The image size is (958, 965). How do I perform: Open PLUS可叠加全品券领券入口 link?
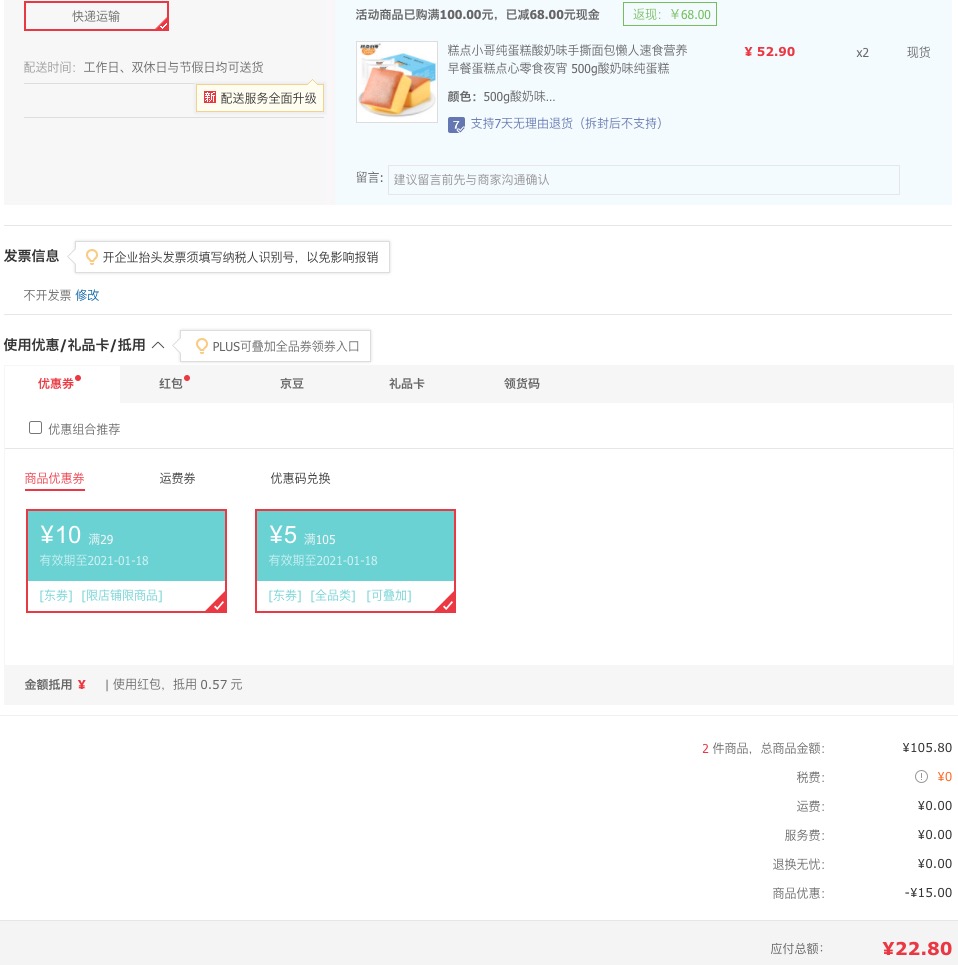point(285,346)
